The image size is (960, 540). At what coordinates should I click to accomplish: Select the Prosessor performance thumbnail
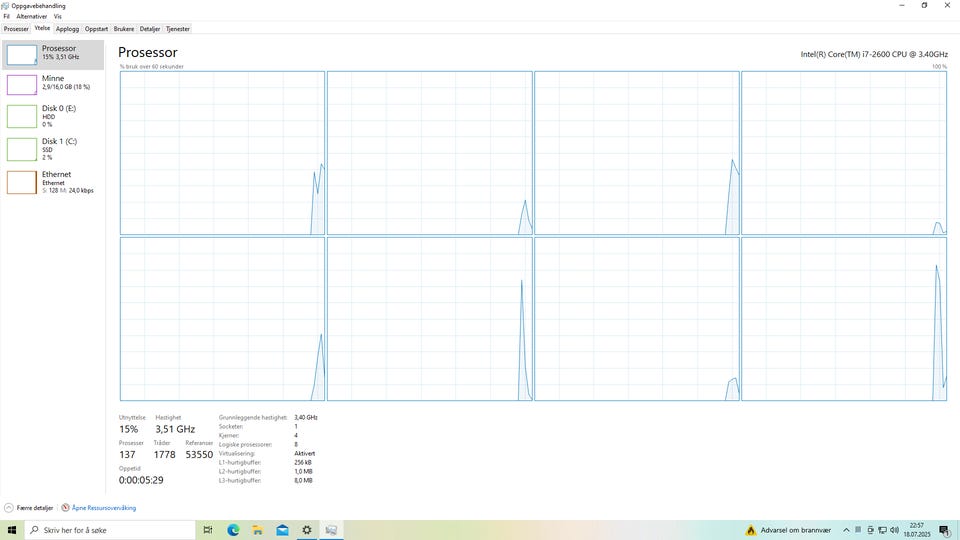[x=22, y=54]
